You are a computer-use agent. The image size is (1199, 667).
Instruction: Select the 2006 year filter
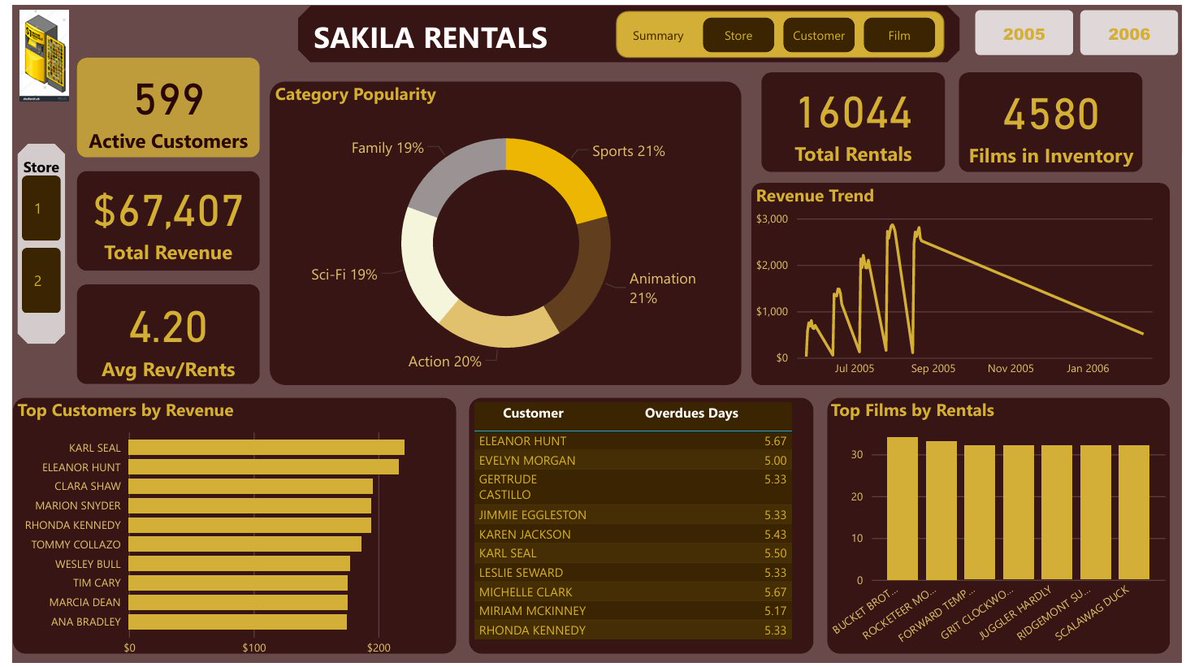(1128, 33)
